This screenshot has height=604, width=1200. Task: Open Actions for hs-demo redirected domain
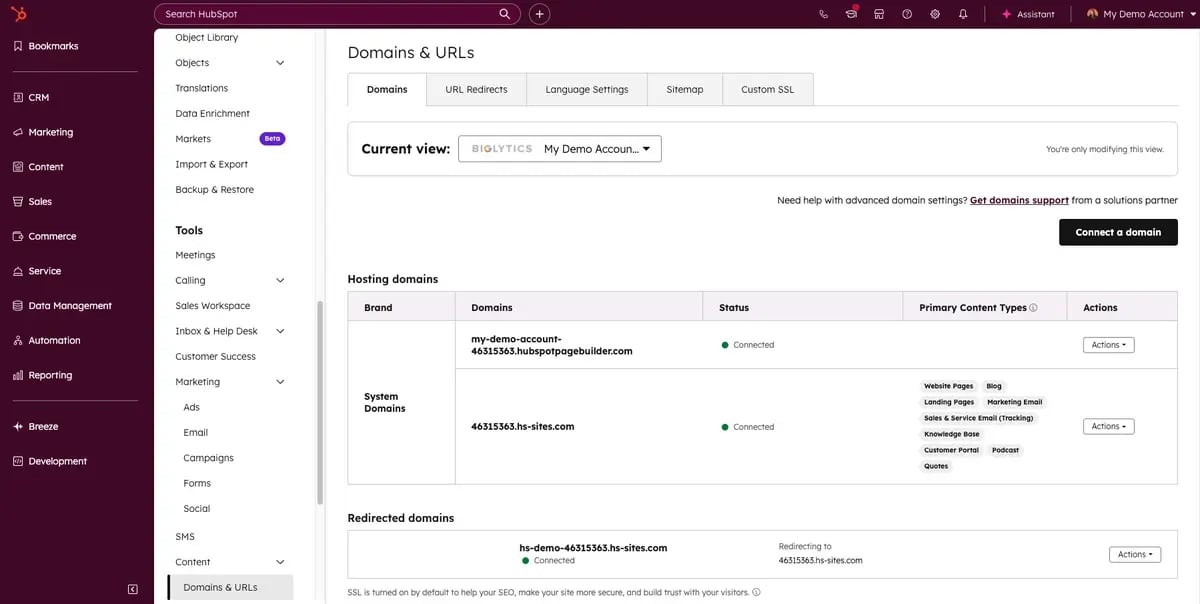pyautogui.click(x=1135, y=554)
